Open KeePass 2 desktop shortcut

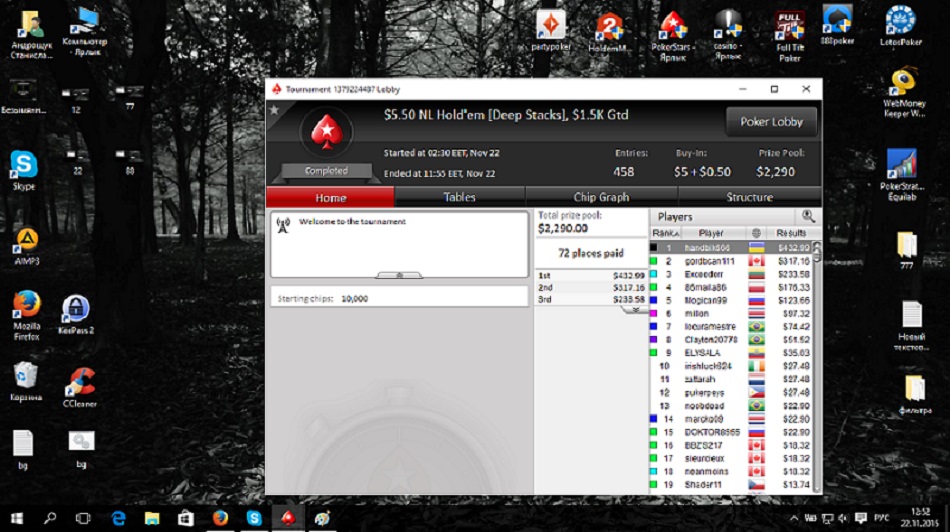(x=76, y=314)
